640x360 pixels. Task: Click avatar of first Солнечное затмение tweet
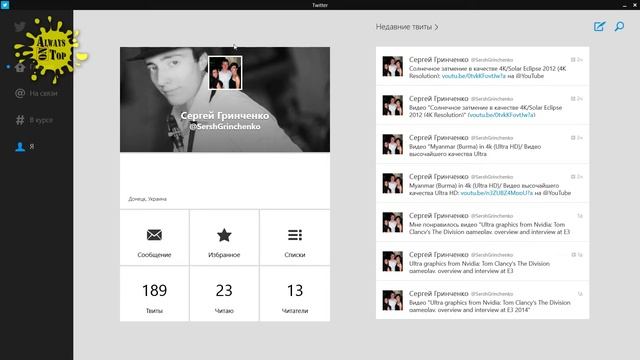click(393, 67)
